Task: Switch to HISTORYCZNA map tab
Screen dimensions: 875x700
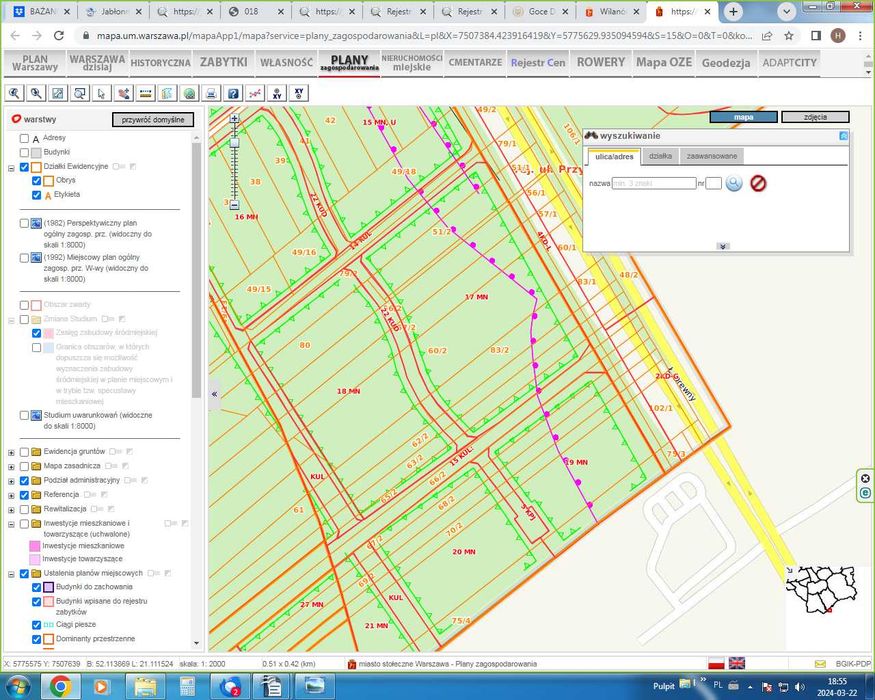Action: pyautogui.click(x=160, y=63)
